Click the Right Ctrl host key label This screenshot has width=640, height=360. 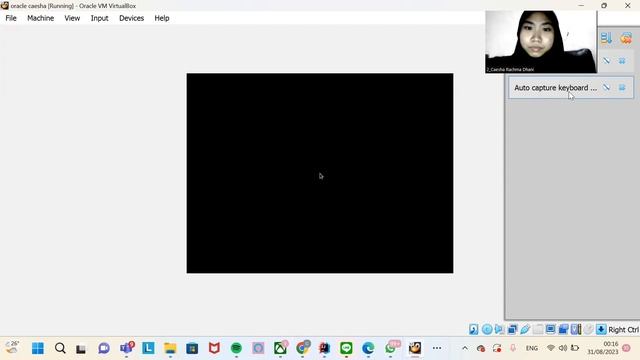click(623, 329)
